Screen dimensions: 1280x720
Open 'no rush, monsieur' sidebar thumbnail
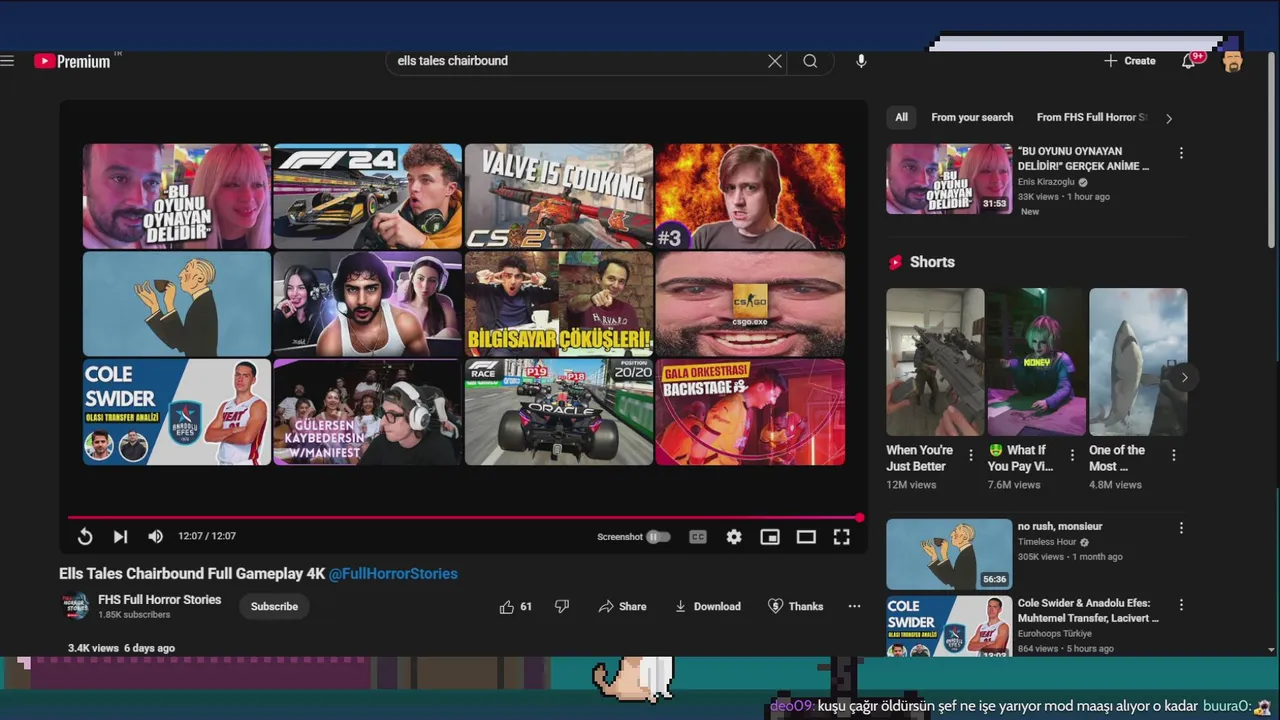coord(949,554)
